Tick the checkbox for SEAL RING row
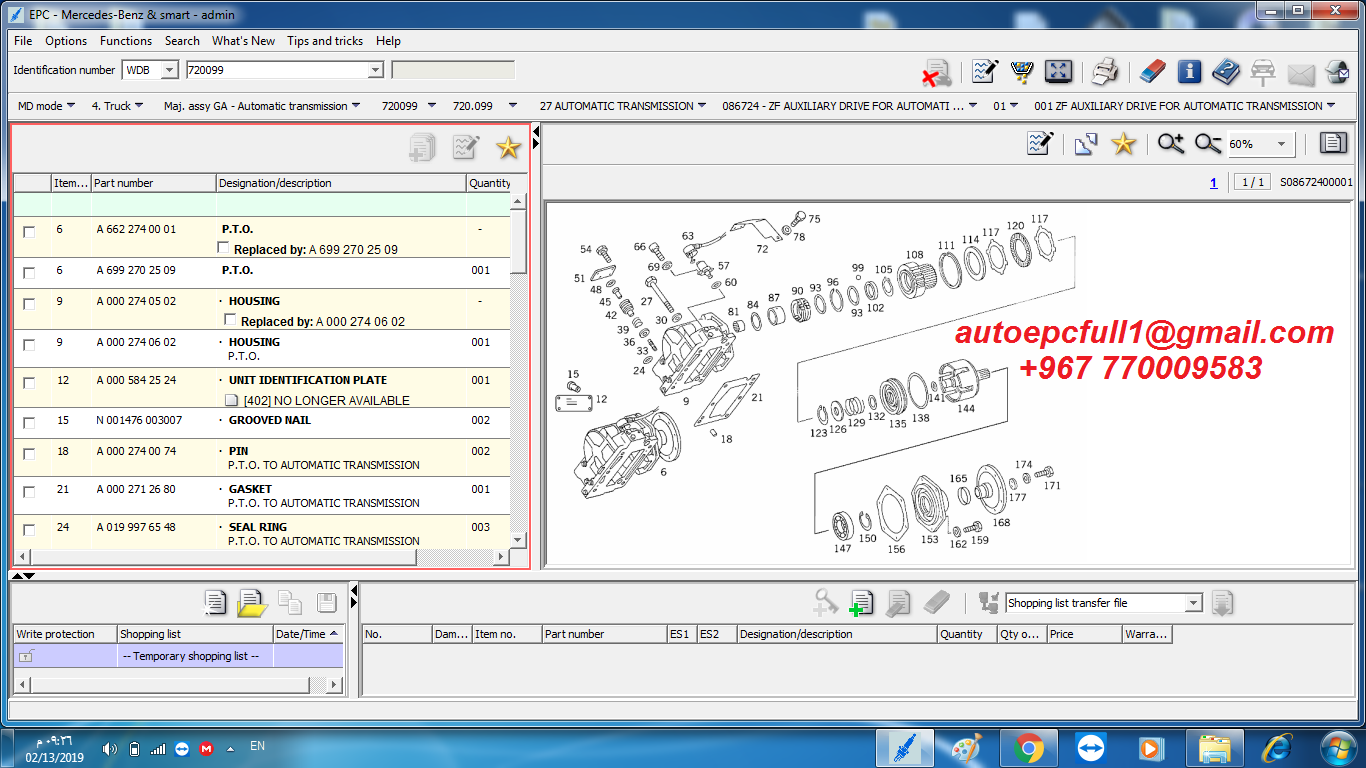 [29, 529]
